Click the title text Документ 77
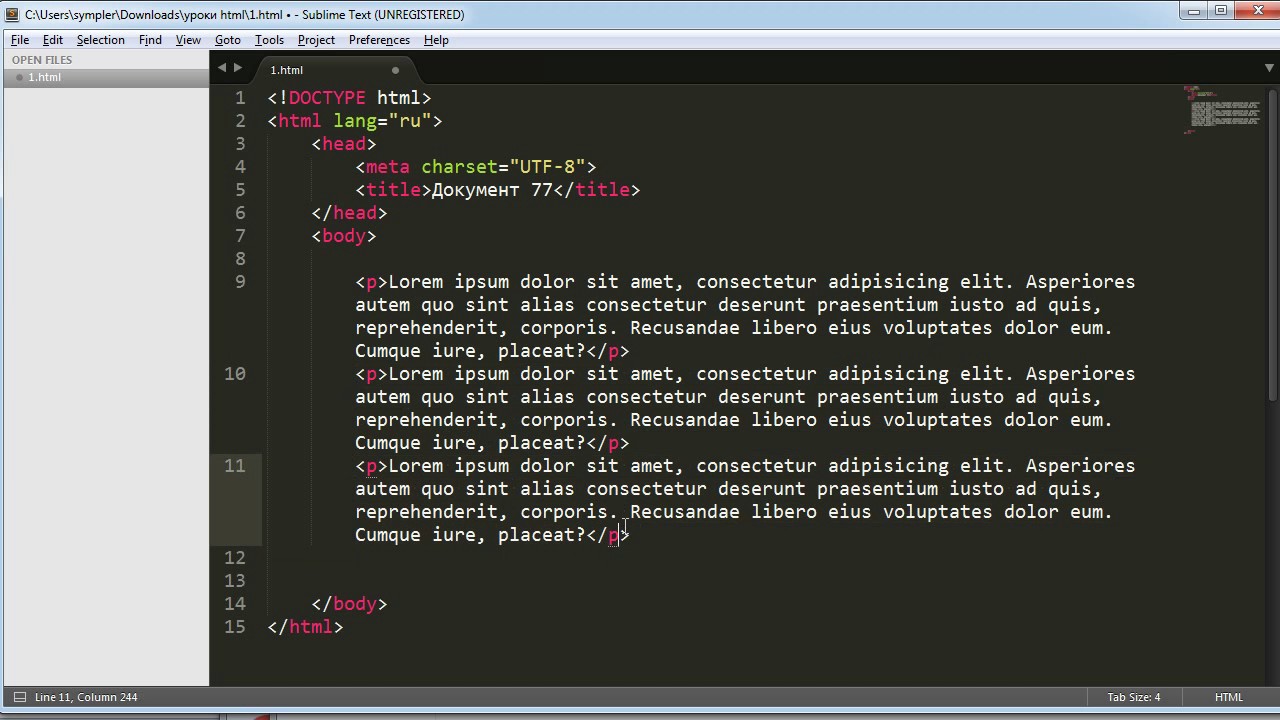The image size is (1280, 720). coord(492,190)
